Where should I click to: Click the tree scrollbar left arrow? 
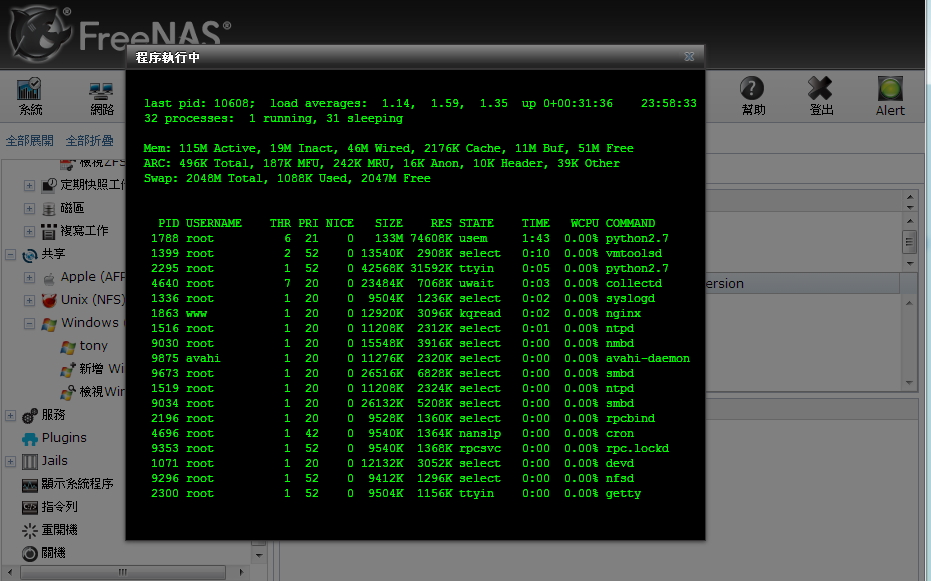10,572
